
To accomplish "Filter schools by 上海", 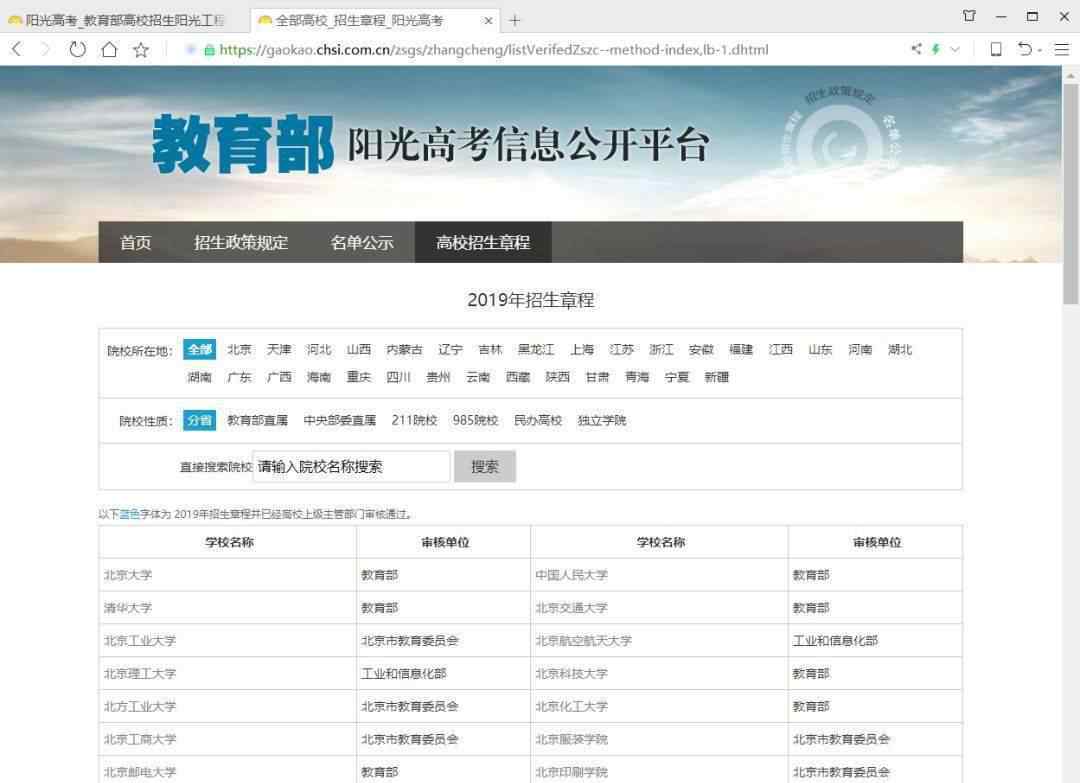I will click(x=581, y=349).
